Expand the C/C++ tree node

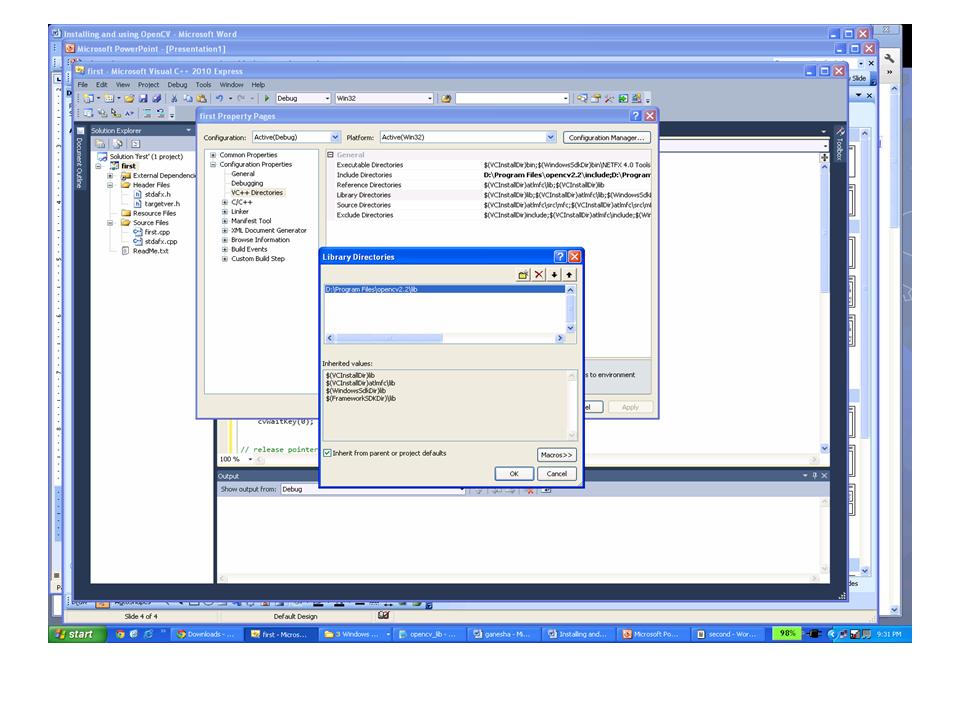(x=224, y=202)
